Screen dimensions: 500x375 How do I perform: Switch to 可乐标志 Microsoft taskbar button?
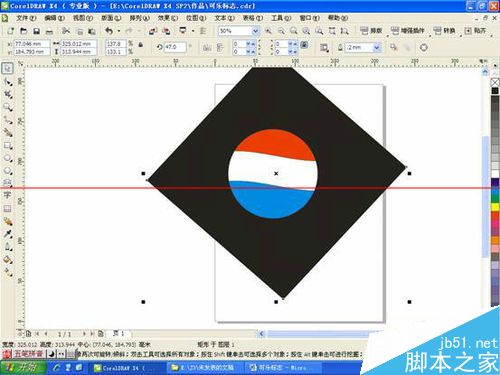[282, 368]
